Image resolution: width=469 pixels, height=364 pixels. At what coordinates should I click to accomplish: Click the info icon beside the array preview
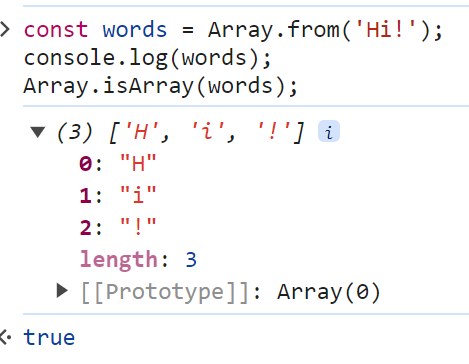tap(329, 131)
